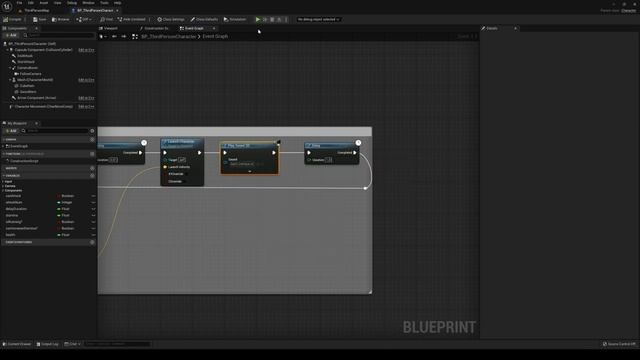This screenshot has height=360, width=640.
Task: Open the debug object selector dropdown
Action: (318, 19)
